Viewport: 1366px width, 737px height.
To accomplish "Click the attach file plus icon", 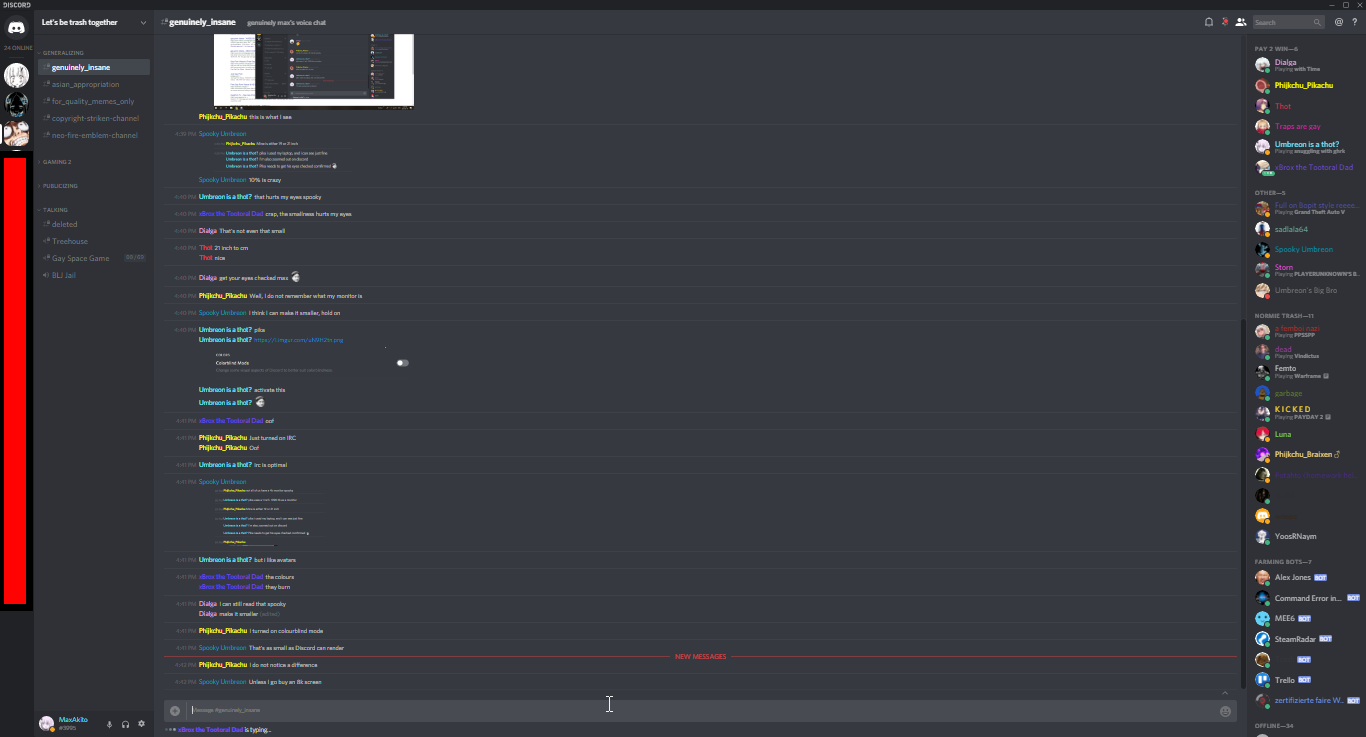I will [175, 711].
